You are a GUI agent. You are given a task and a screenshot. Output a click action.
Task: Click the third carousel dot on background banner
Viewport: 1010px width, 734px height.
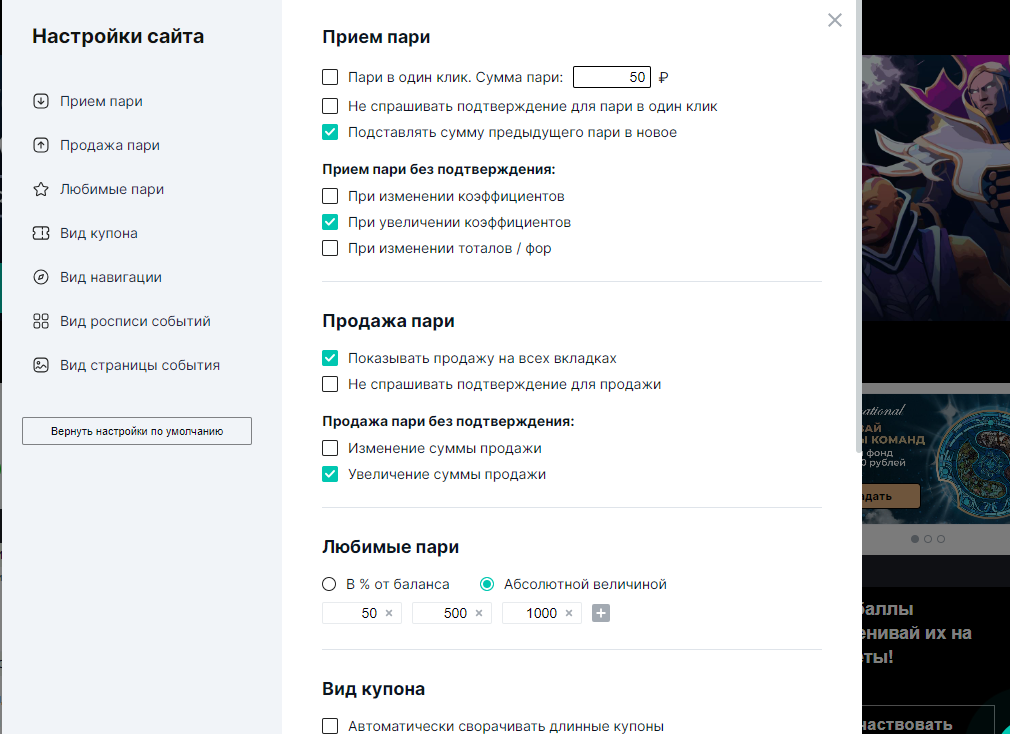(941, 539)
